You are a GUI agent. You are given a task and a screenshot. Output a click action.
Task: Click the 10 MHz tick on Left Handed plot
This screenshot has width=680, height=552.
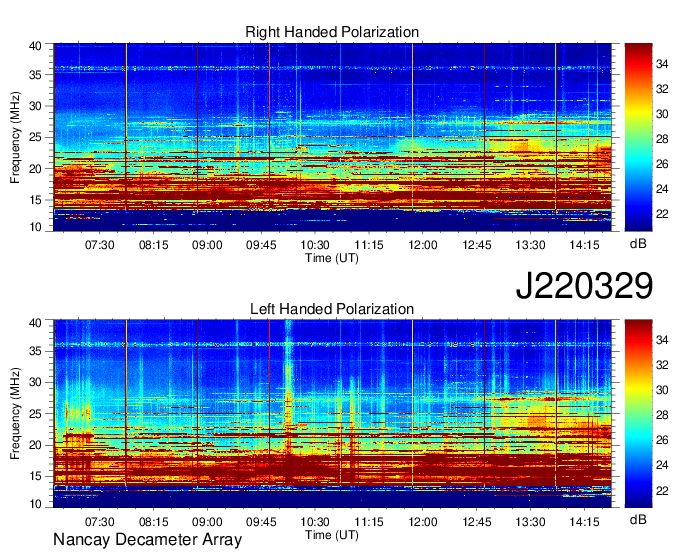(36, 504)
